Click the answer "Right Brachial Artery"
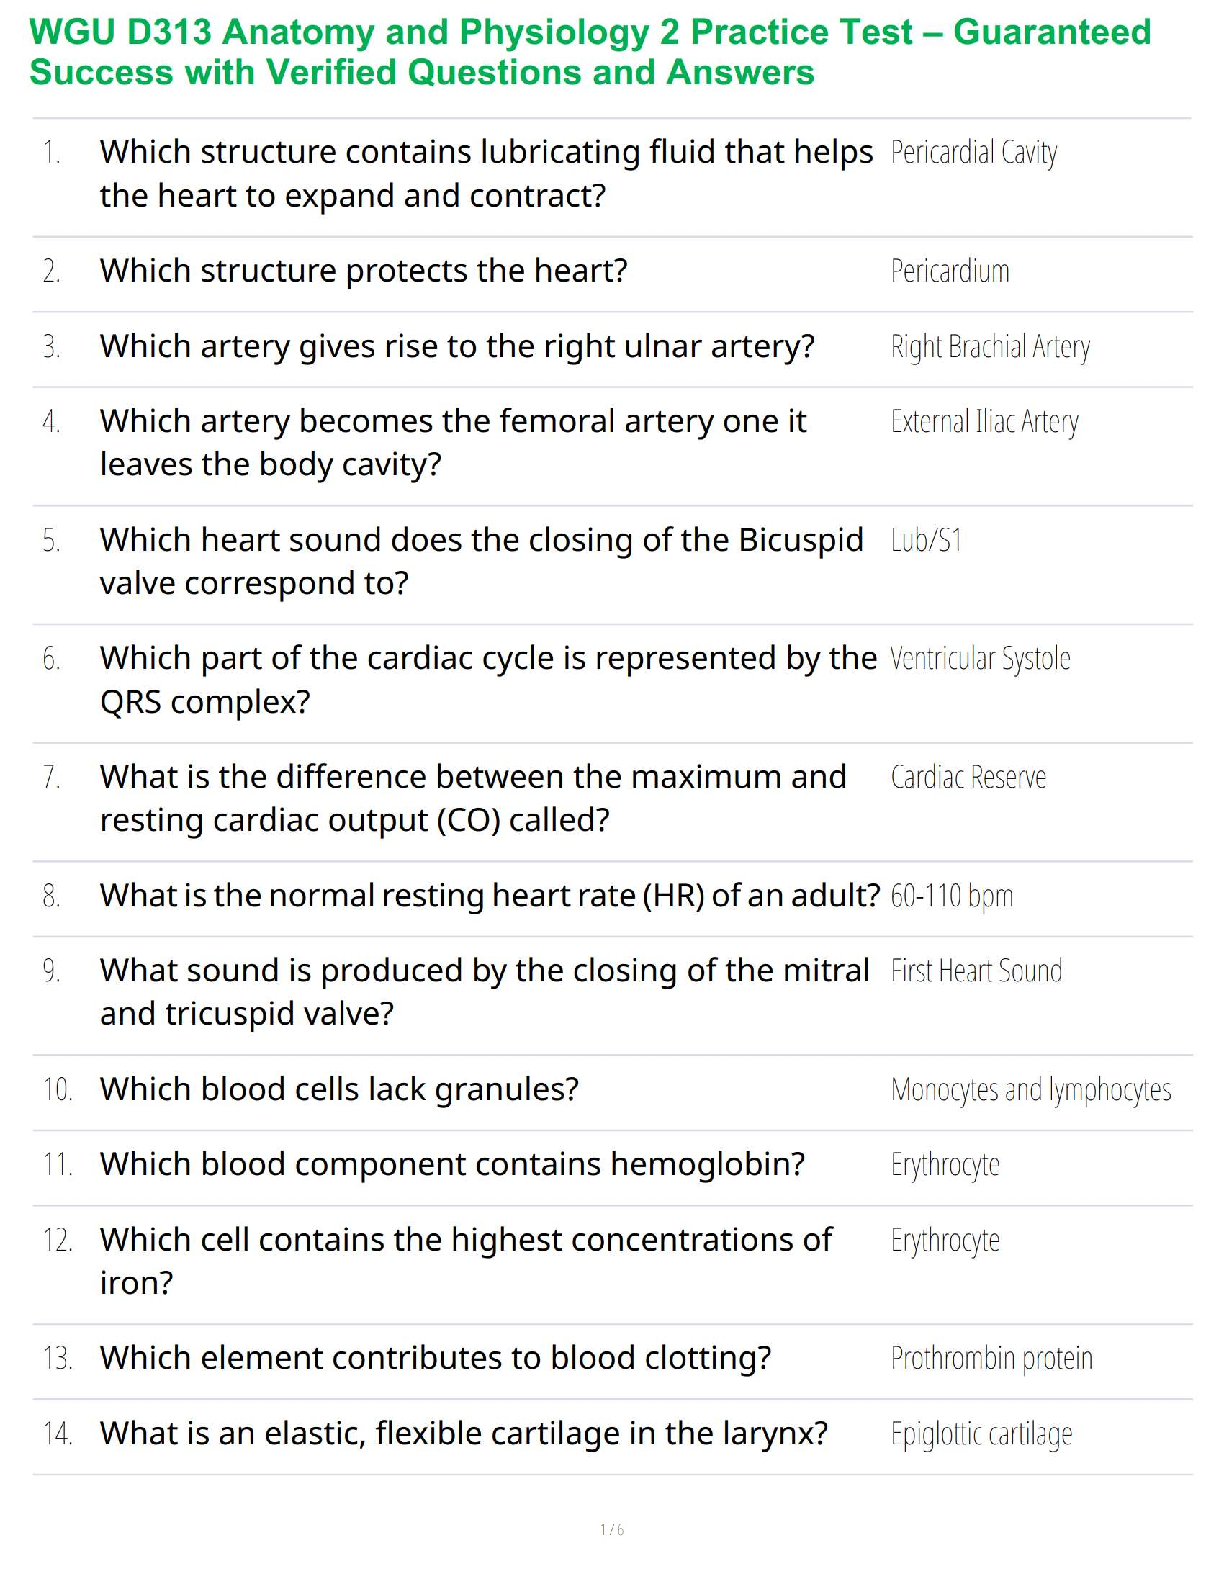The width and height of the screenshot is (1224, 1584). click(x=990, y=347)
